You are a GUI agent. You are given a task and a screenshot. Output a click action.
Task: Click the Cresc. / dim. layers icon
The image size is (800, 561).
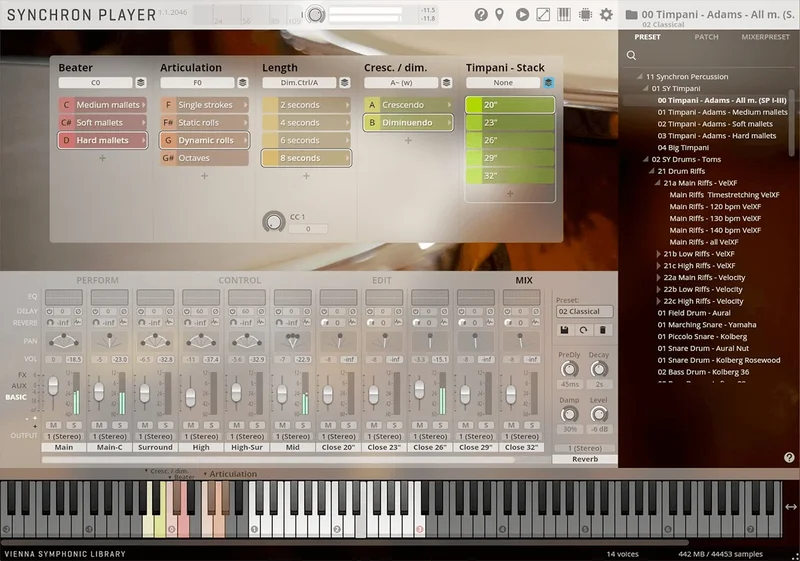tap(446, 83)
